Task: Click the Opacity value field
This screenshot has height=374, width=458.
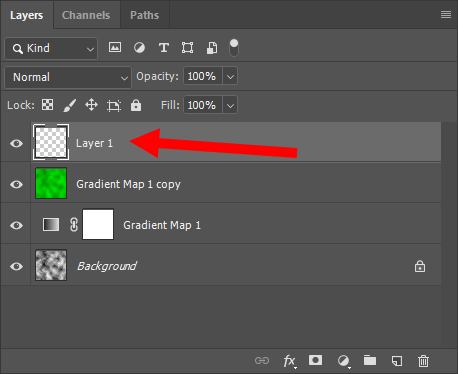Action: [x=202, y=76]
